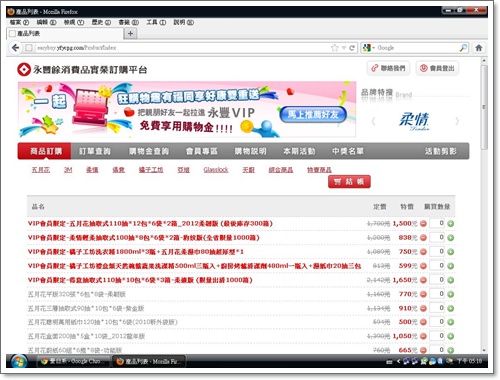
Task: Decrease quantity on the 1,650元 row
Action: click(x=423, y=280)
